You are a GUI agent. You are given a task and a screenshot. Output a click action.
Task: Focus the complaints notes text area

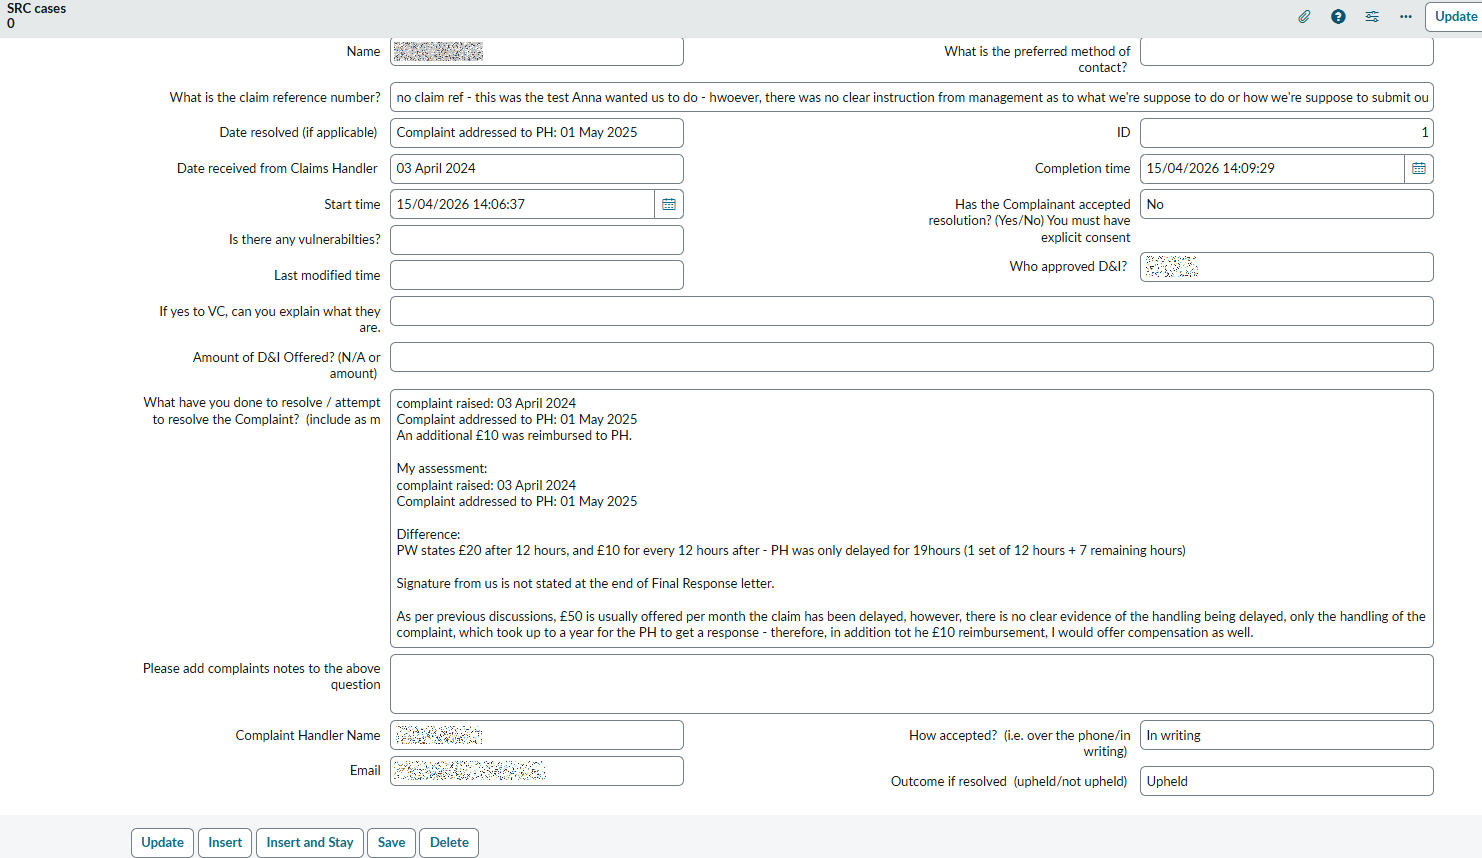912,684
